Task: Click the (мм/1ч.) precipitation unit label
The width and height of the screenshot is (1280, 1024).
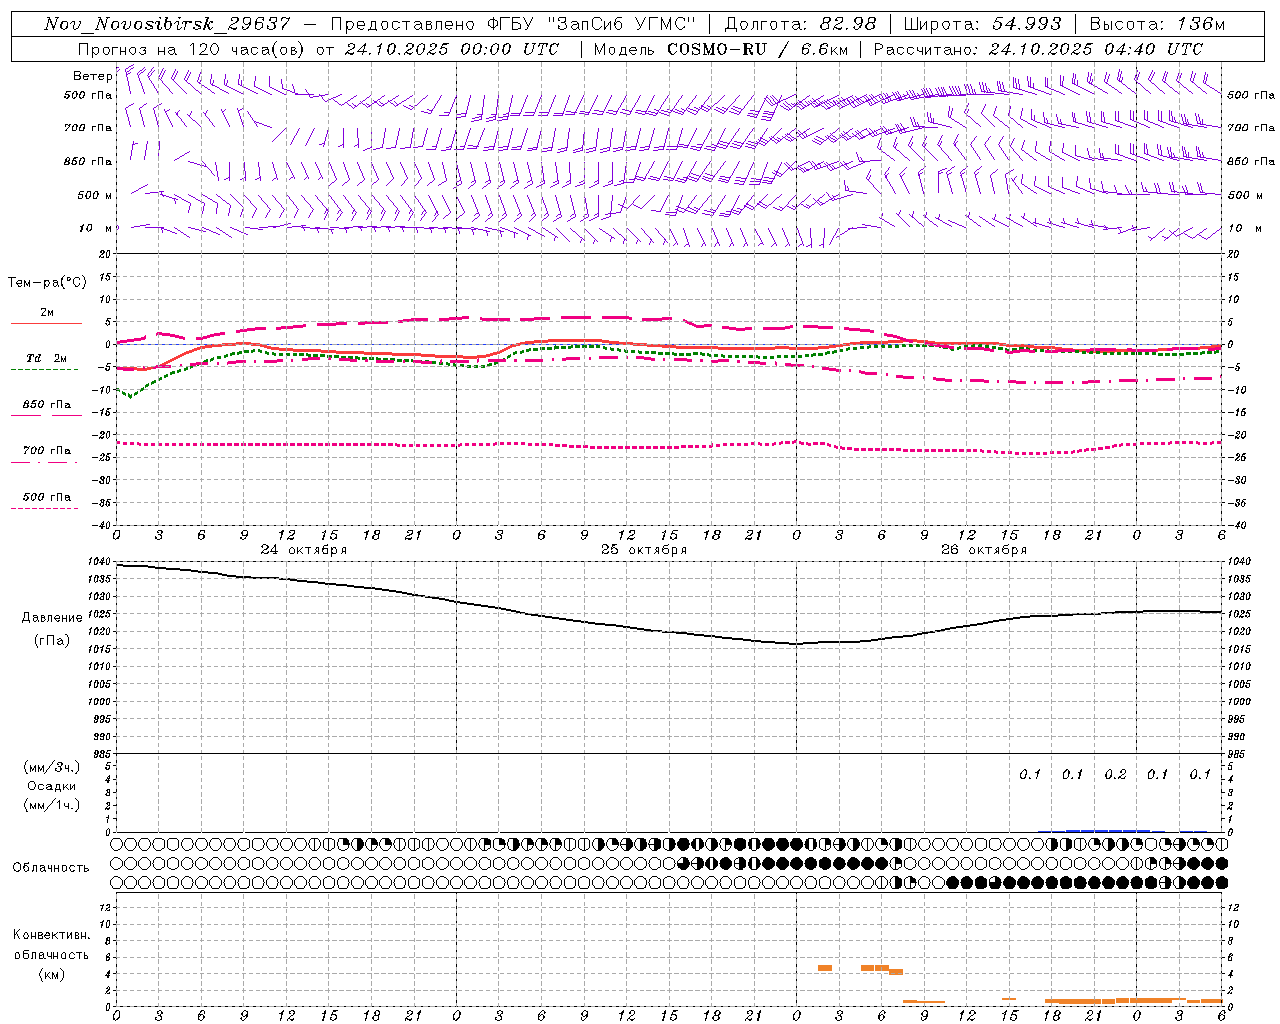Action: [x=52, y=805]
